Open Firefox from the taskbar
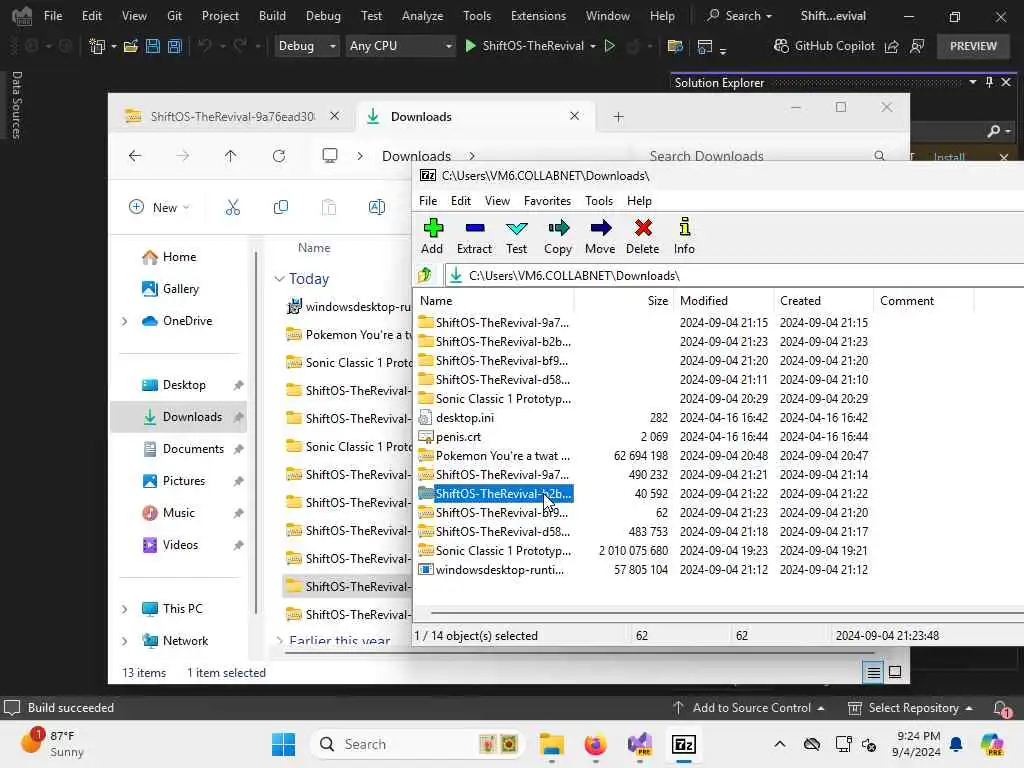 point(595,744)
